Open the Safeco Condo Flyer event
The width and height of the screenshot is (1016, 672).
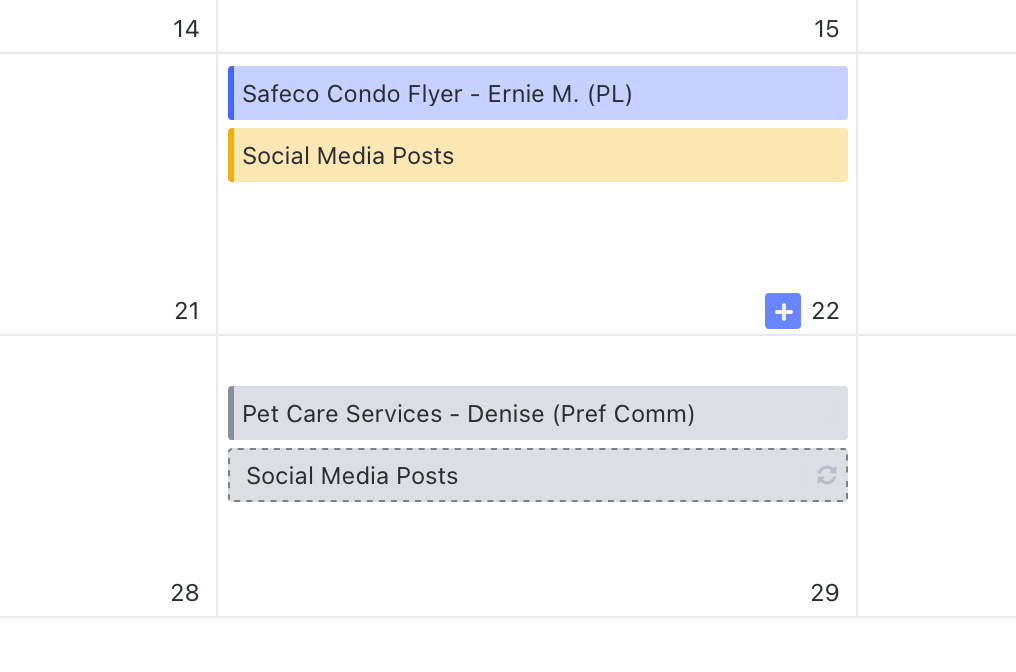click(538, 93)
